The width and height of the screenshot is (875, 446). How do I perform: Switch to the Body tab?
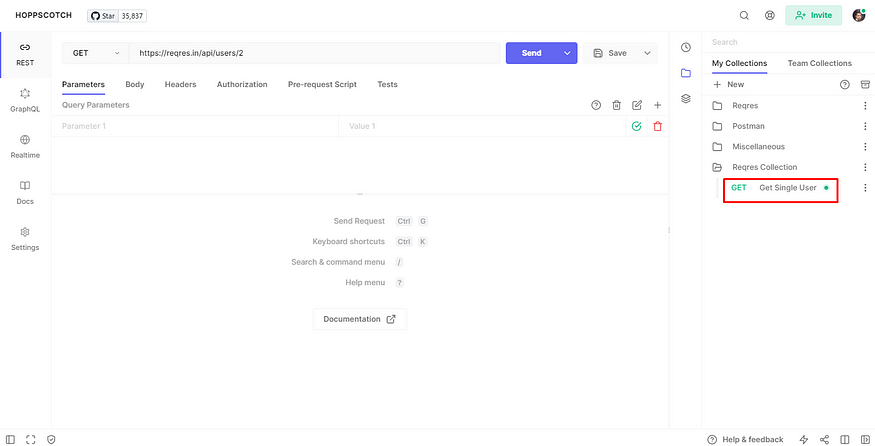[134, 85]
